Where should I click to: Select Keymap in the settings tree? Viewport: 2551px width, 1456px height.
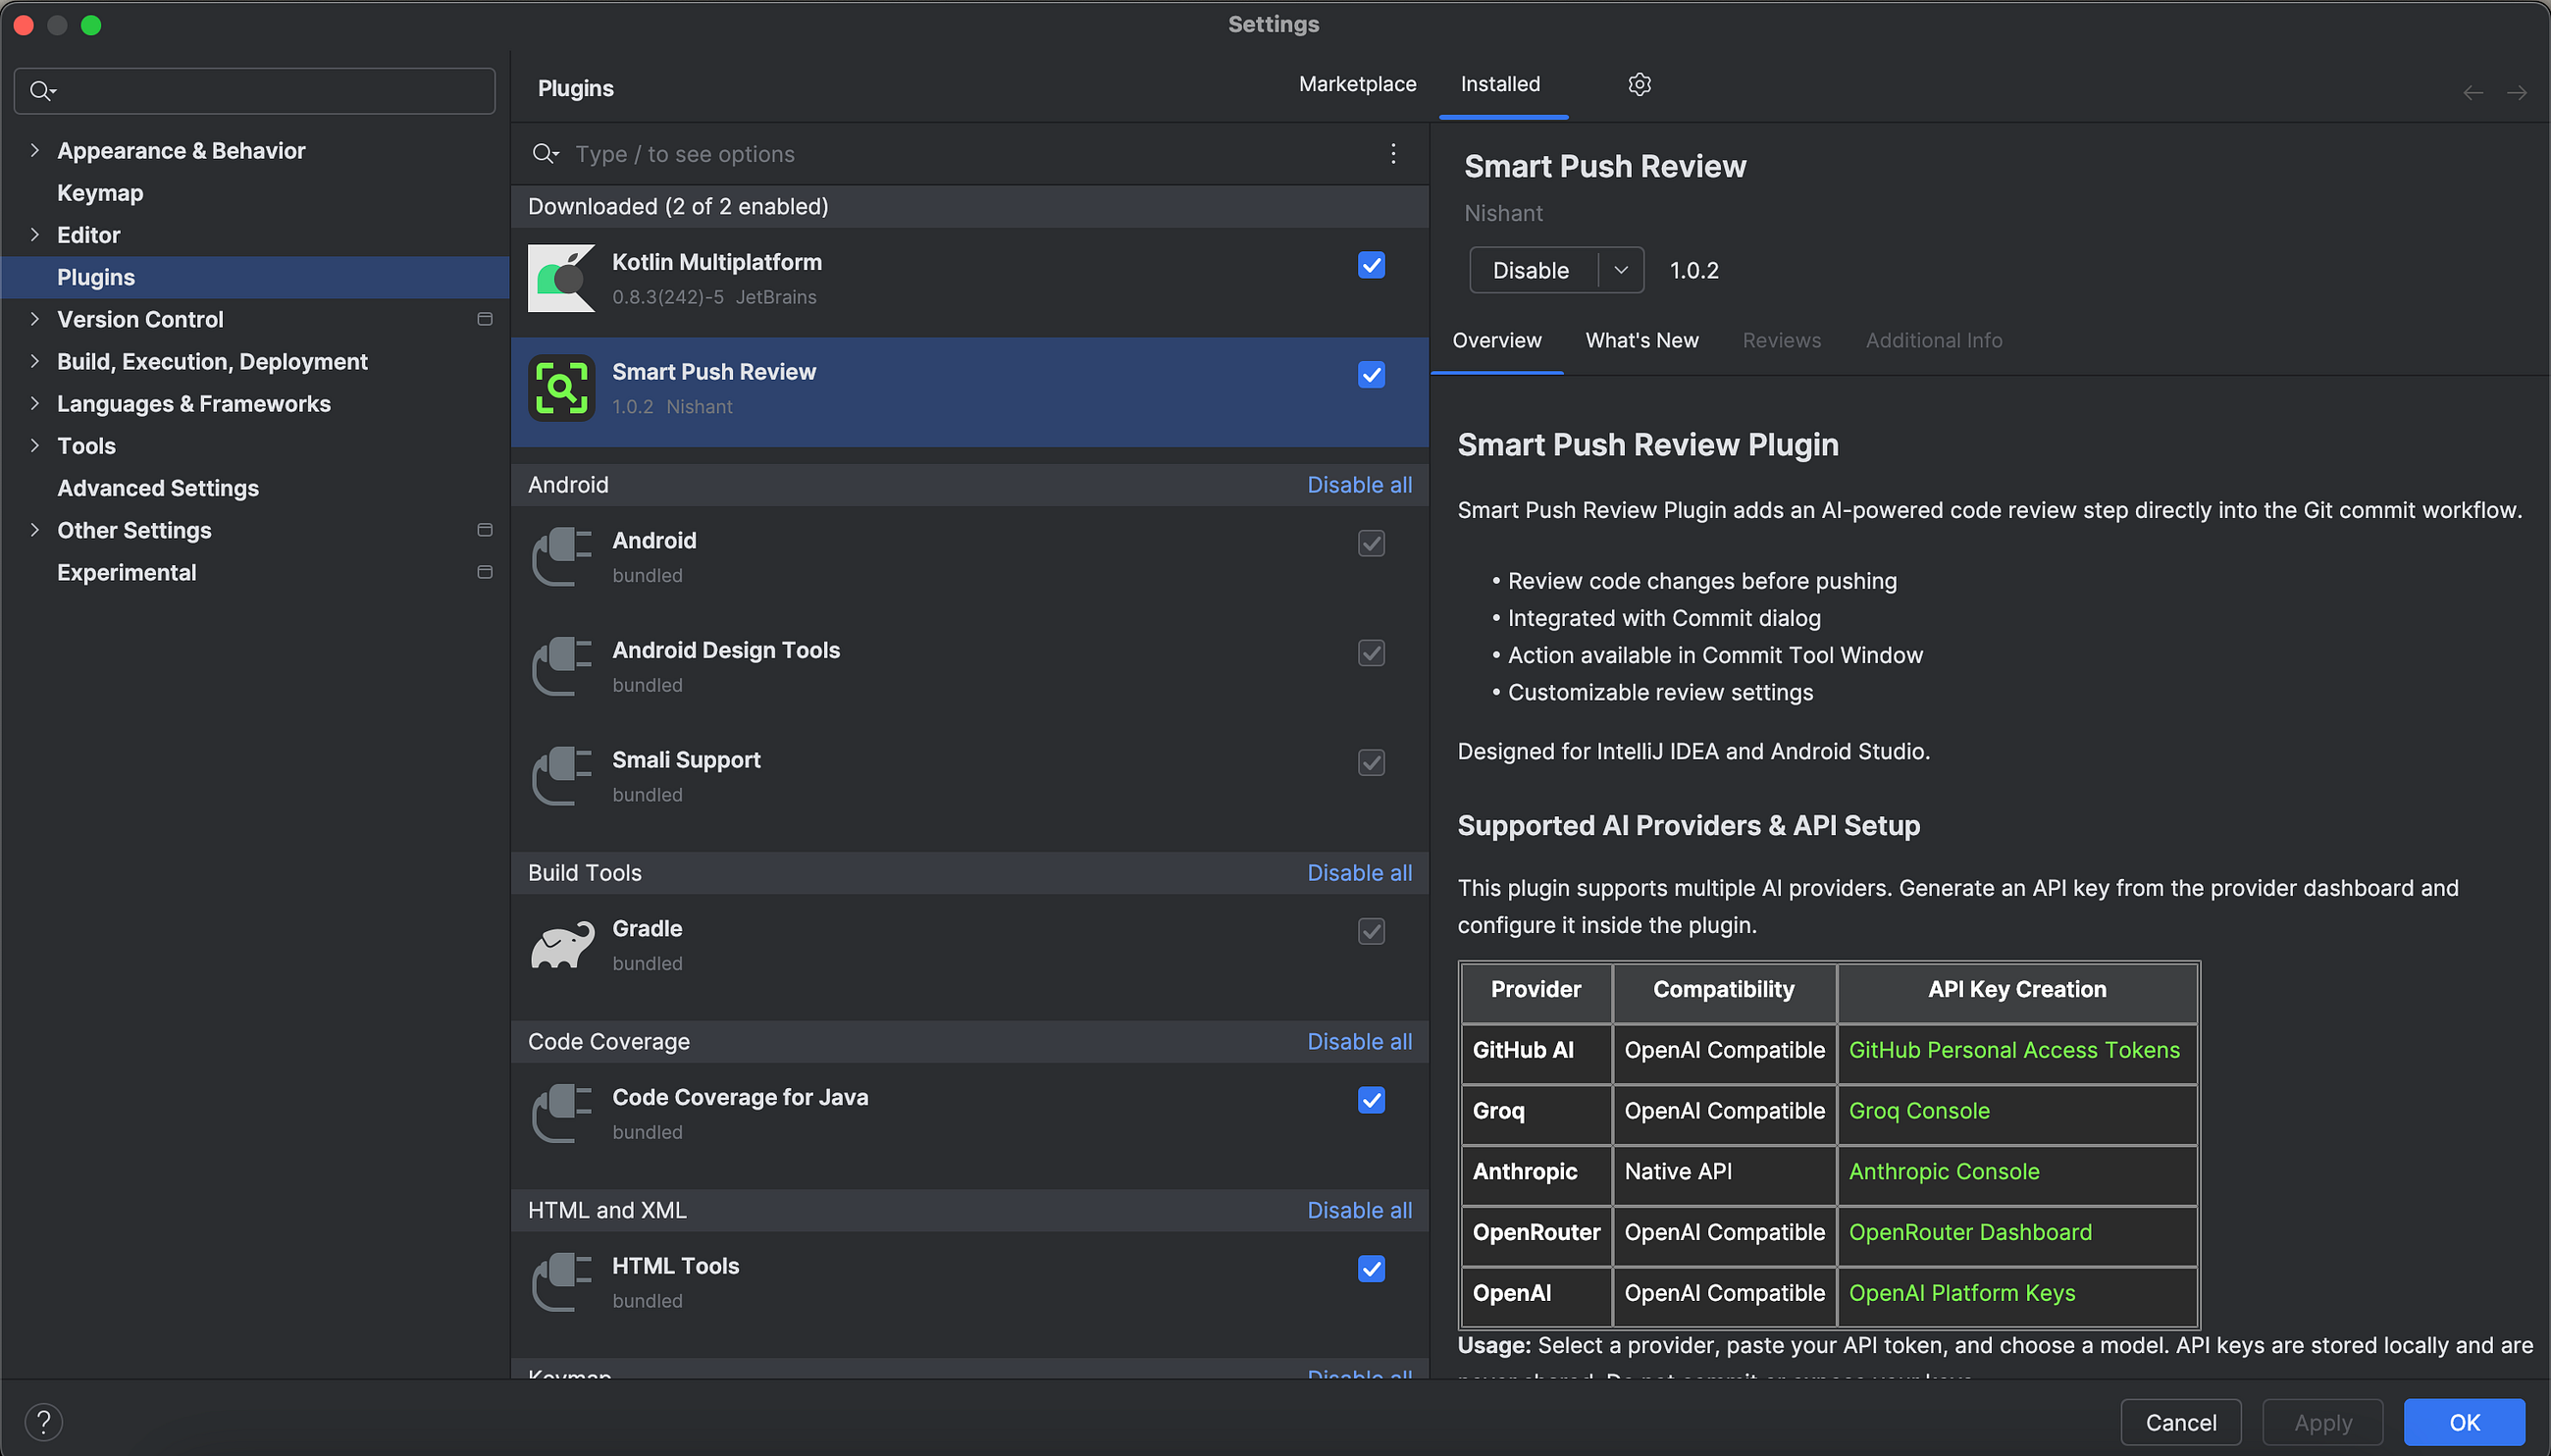255,193
